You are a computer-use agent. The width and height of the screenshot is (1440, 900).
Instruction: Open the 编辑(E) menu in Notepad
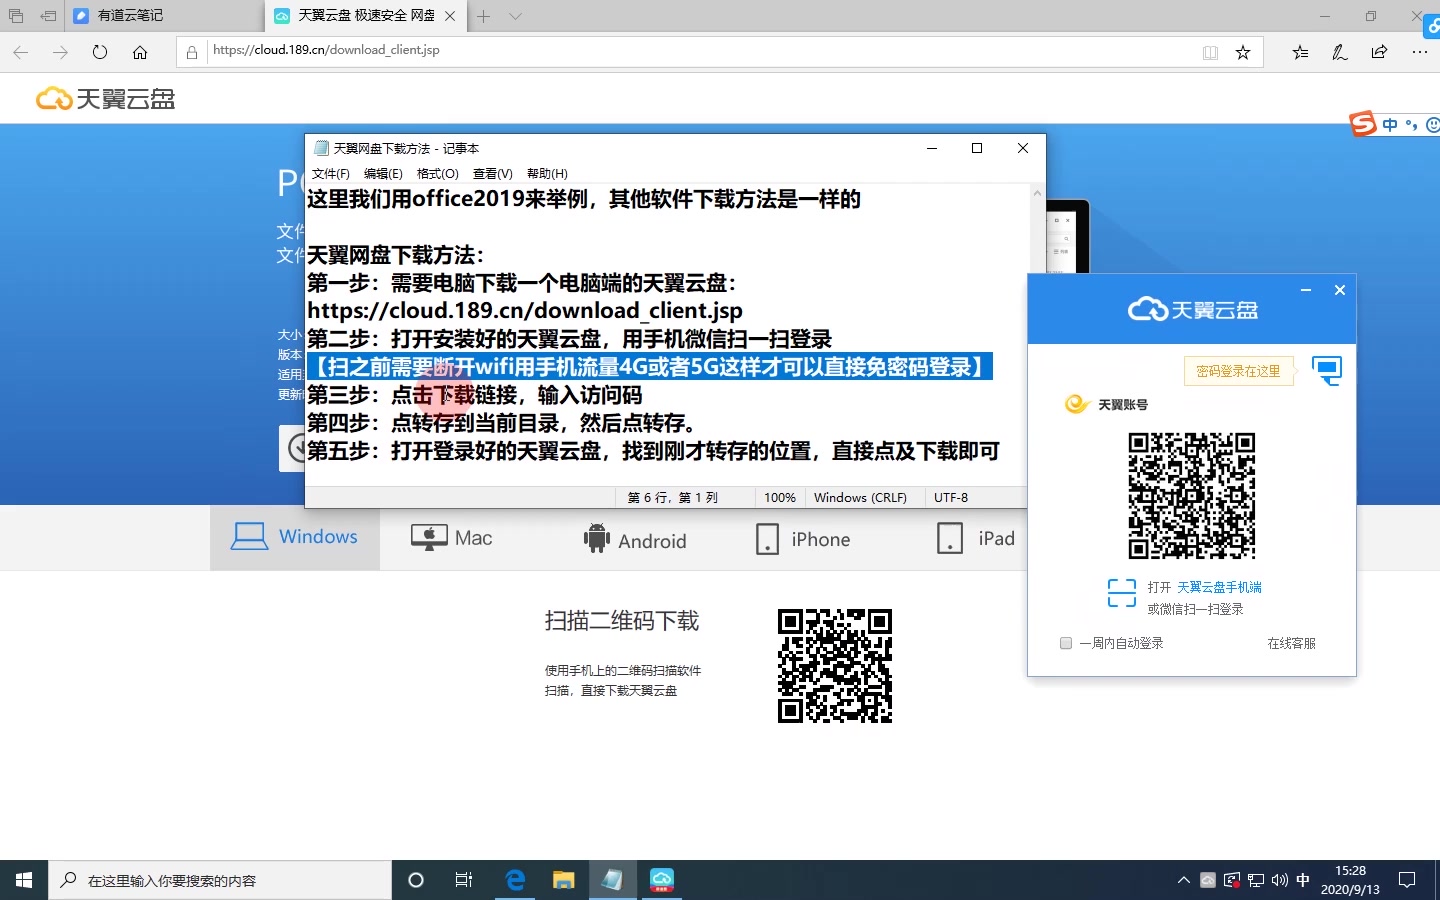383,174
